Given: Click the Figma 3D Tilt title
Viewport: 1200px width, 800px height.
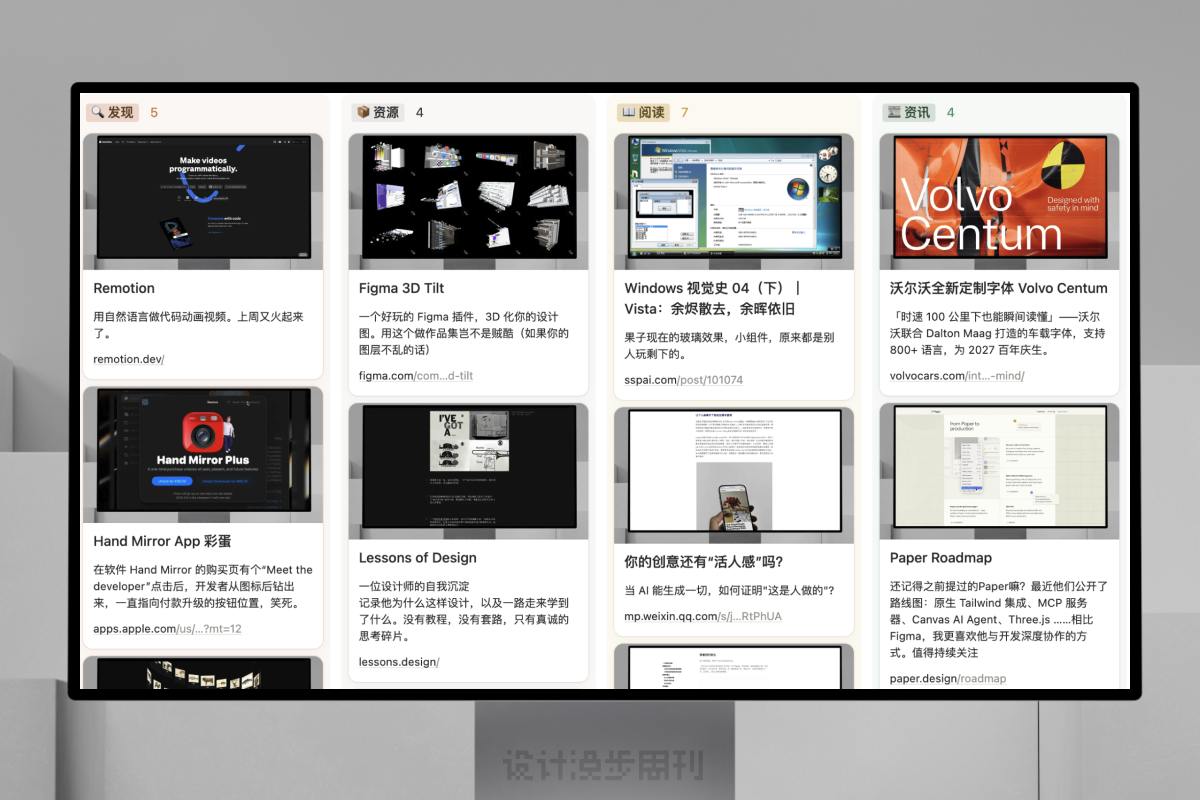Looking at the screenshot, I should pos(402,288).
